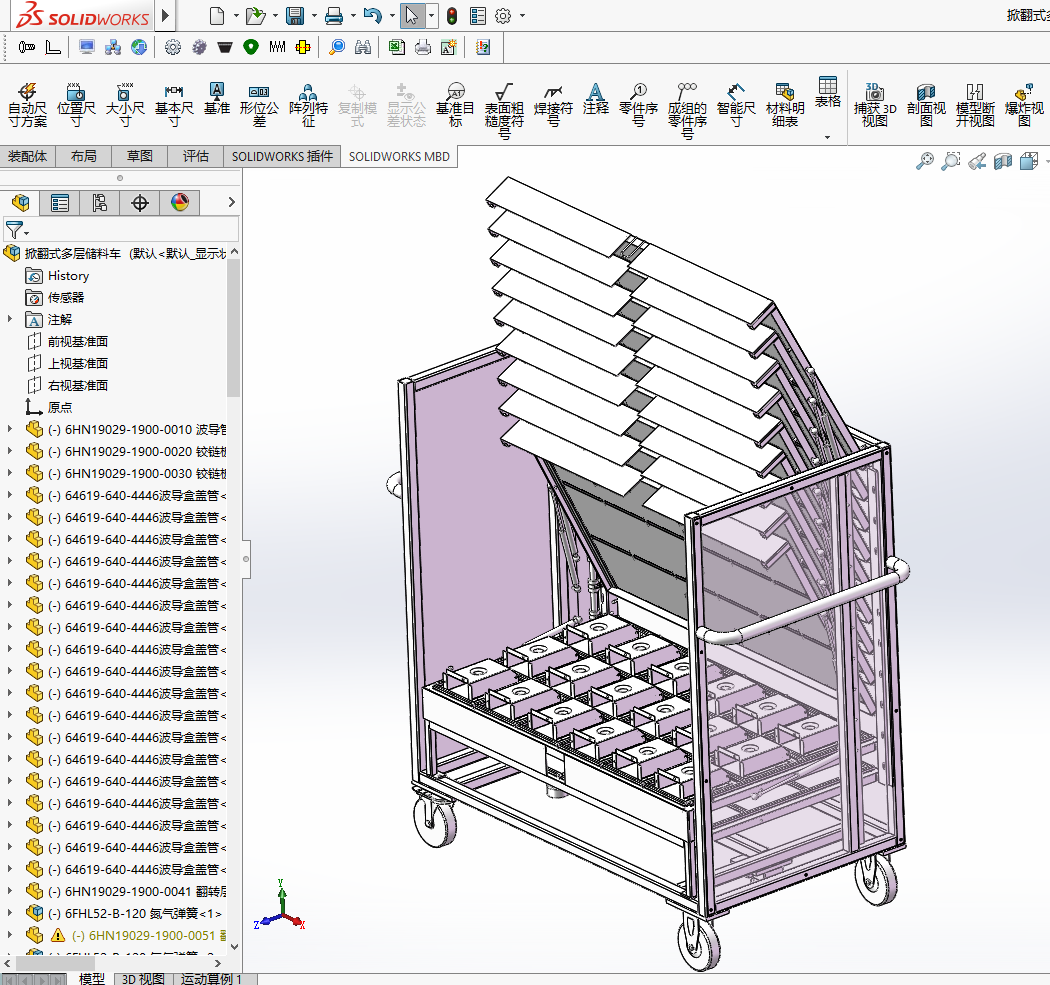Click Smart Dimension (智能尺寸) tool

[736, 105]
